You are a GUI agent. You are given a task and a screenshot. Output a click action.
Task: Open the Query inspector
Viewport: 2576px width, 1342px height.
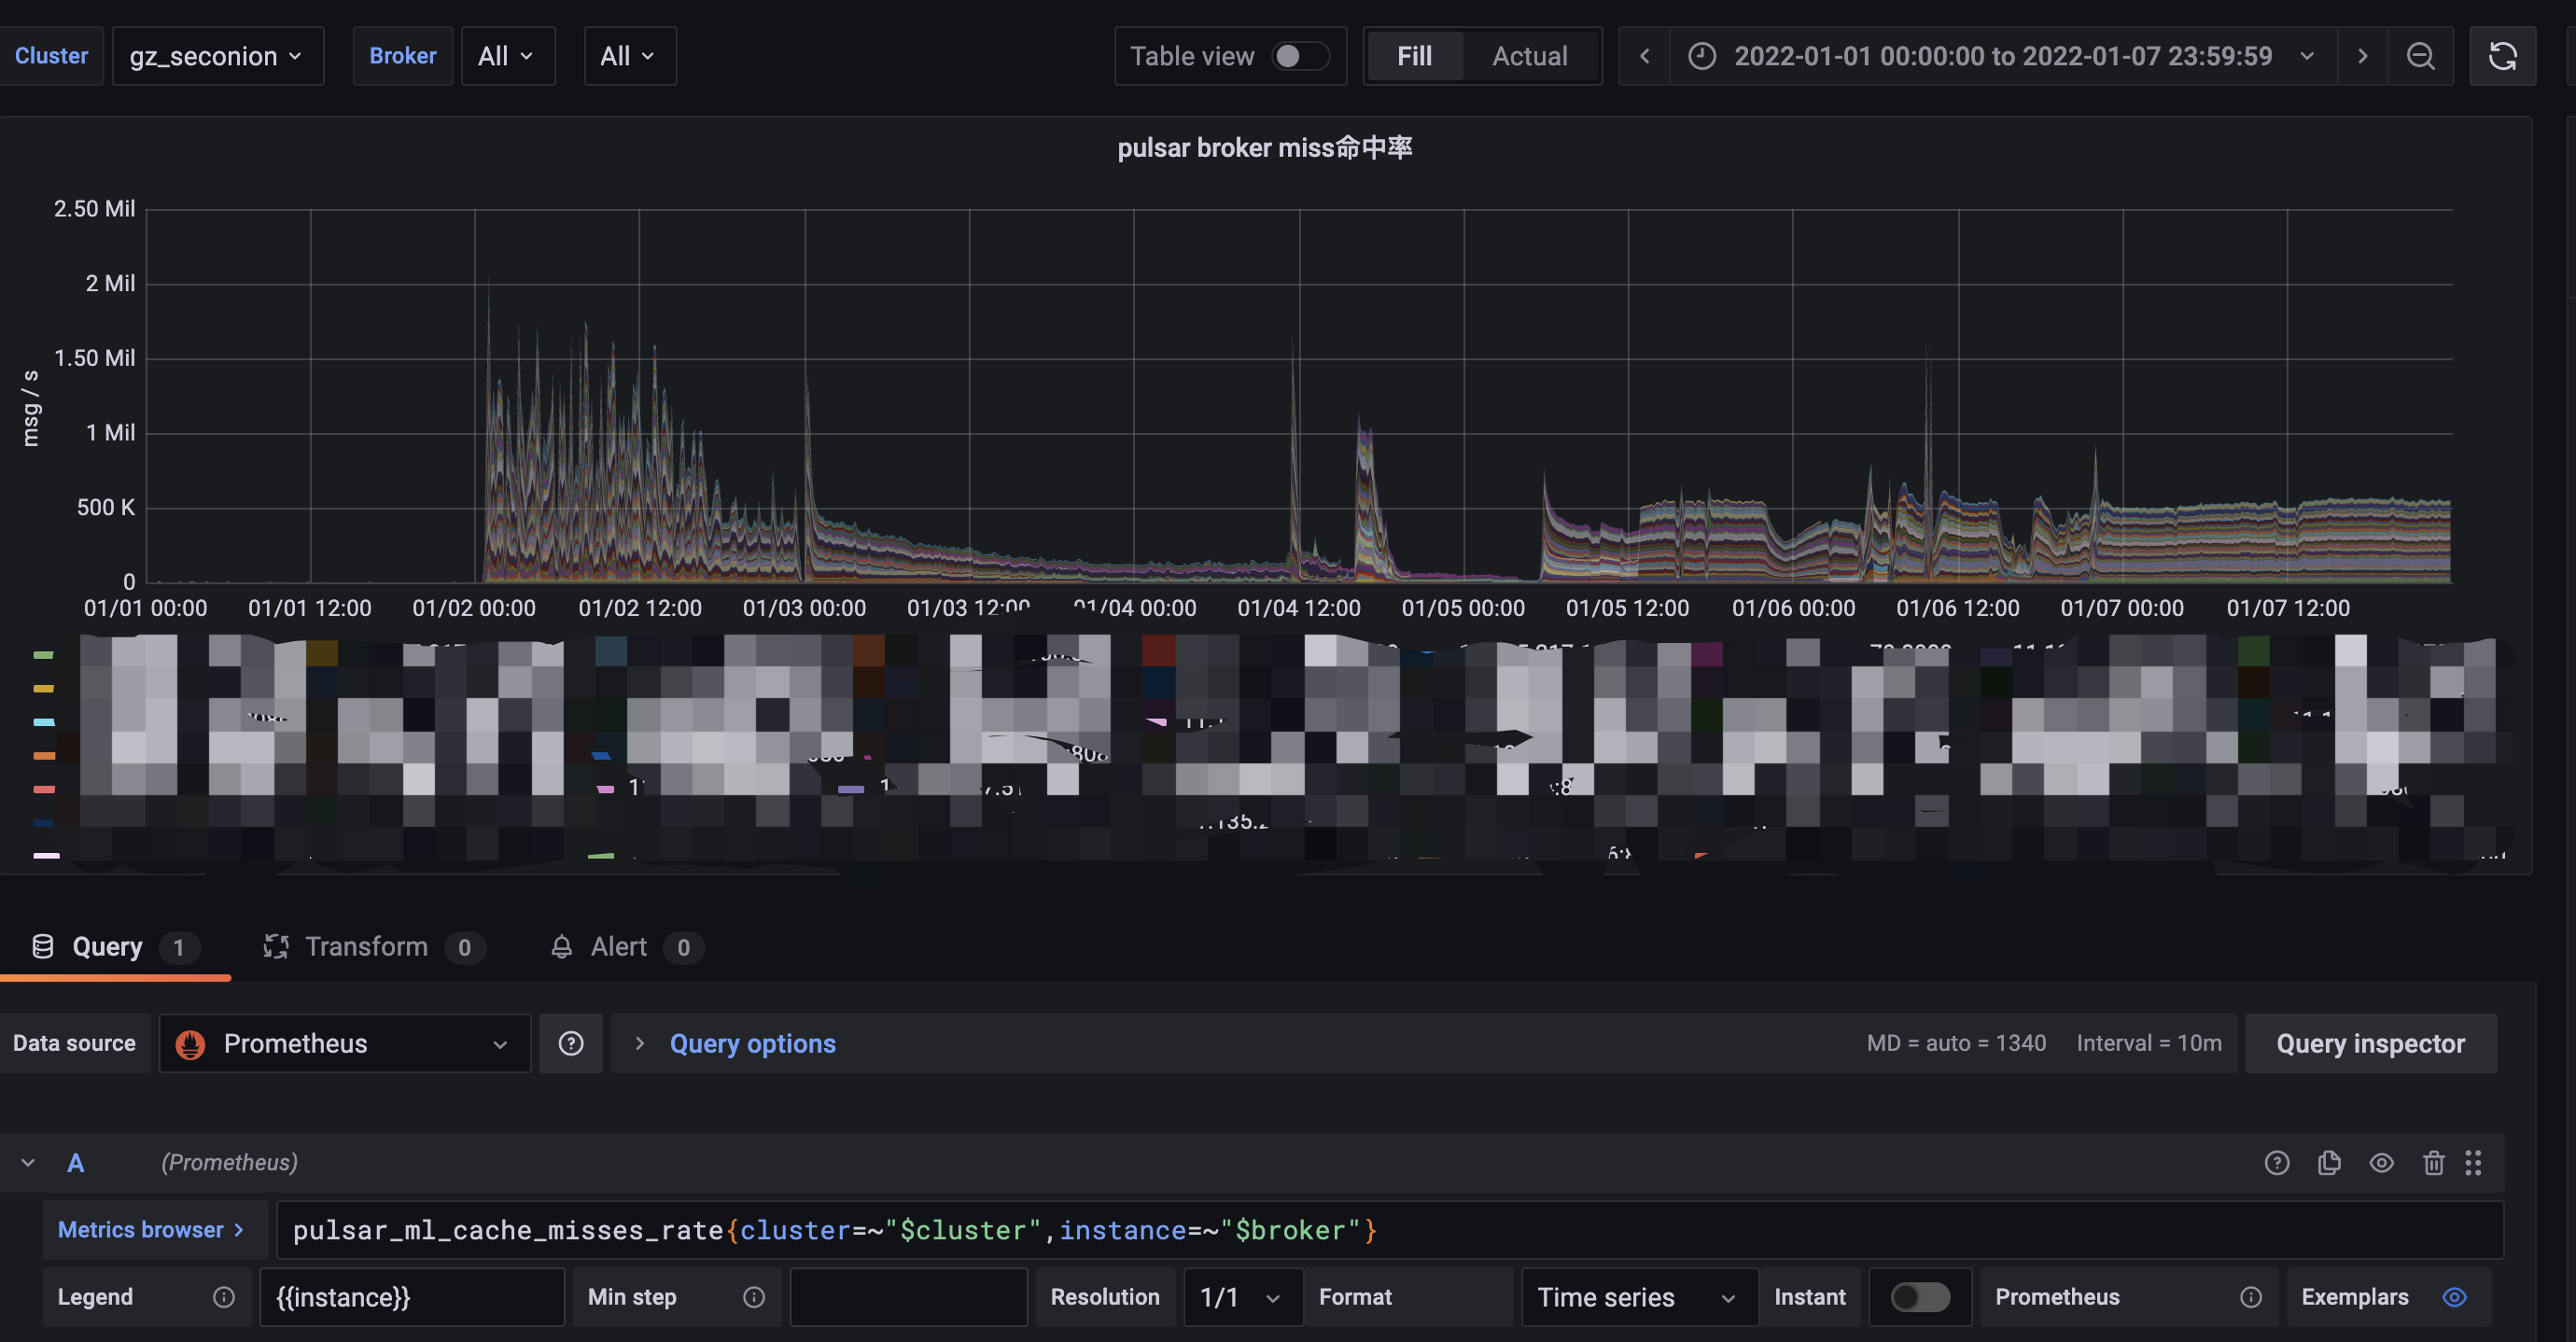point(2369,1043)
